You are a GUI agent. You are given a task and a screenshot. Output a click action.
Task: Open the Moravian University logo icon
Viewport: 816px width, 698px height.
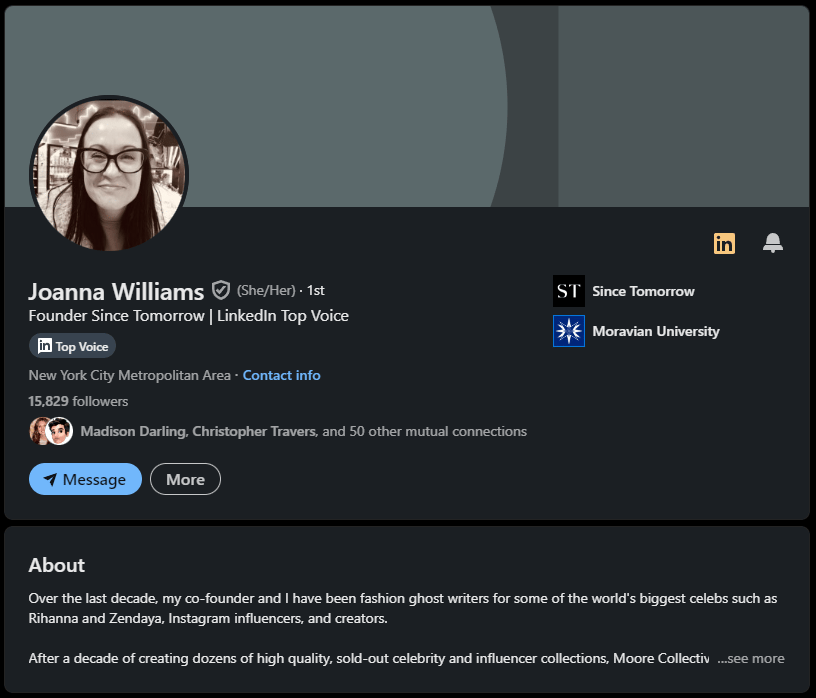coord(569,331)
